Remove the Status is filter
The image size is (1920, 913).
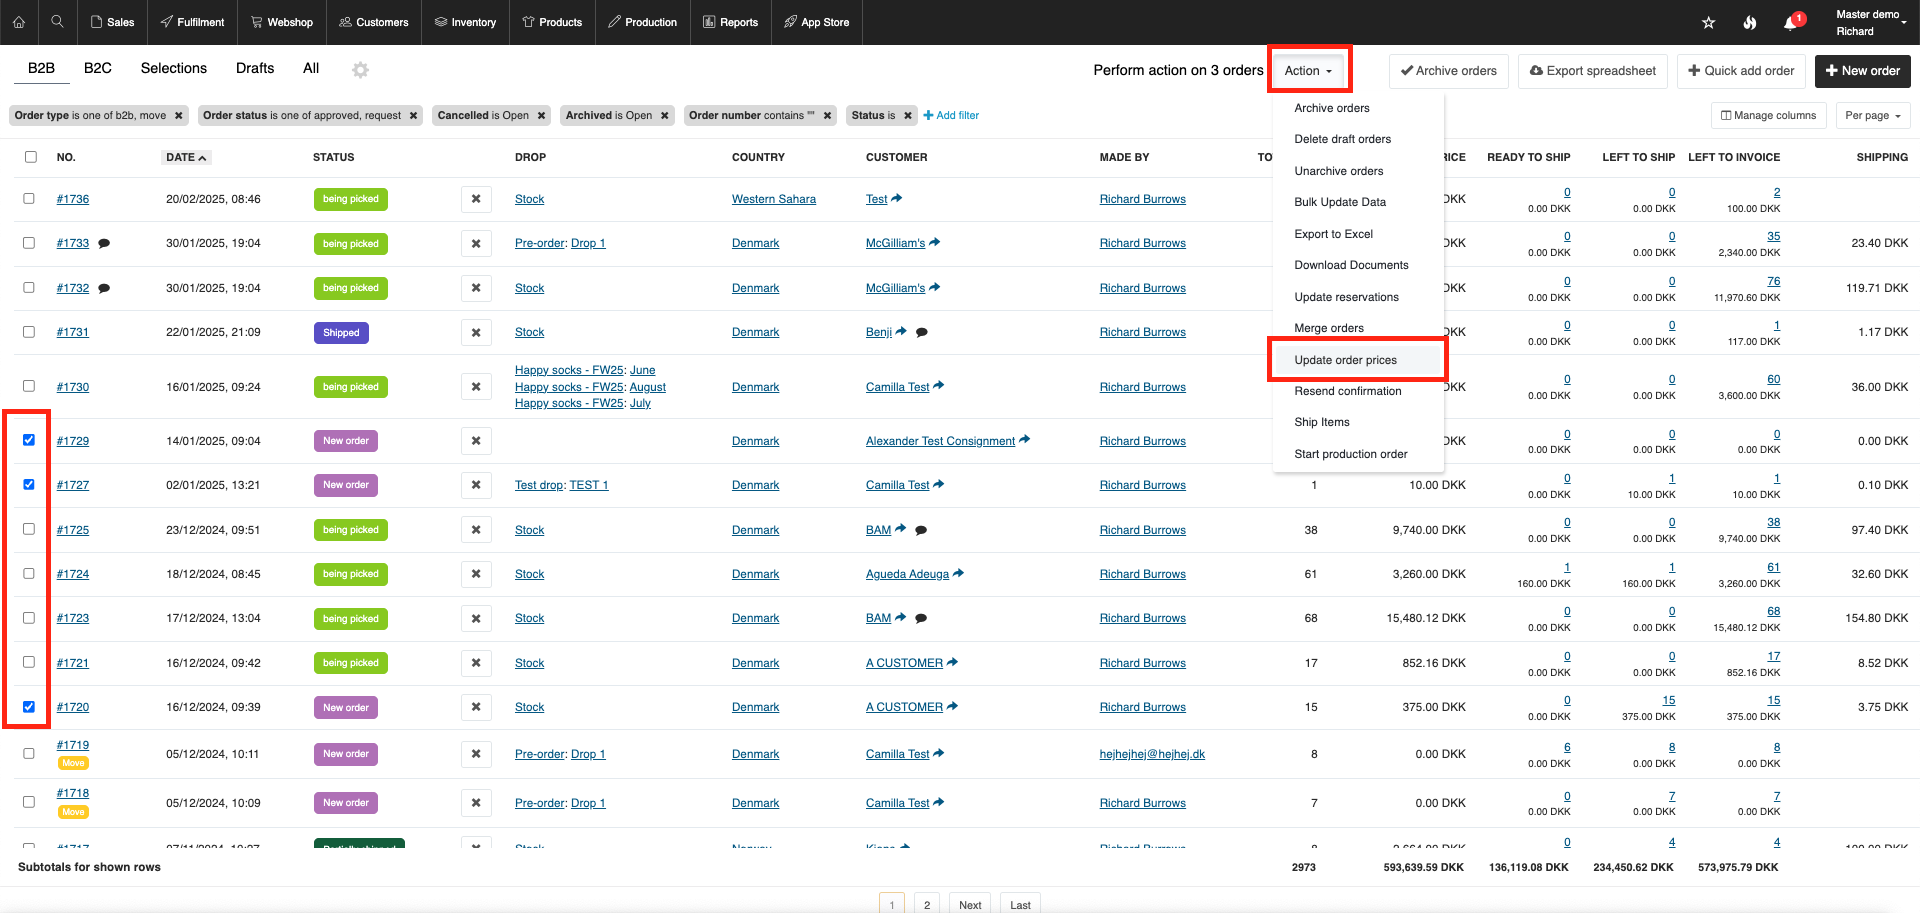pyautogui.click(x=908, y=116)
